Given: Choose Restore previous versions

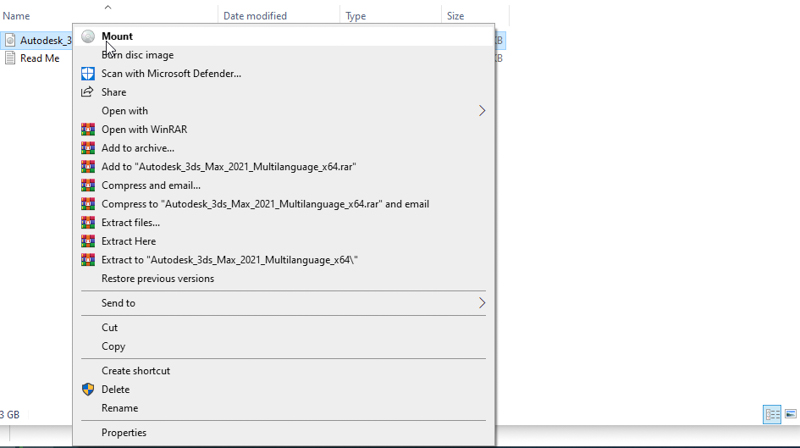Looking at the screenshot, I should pyautogui.click(x=157, y=279).
